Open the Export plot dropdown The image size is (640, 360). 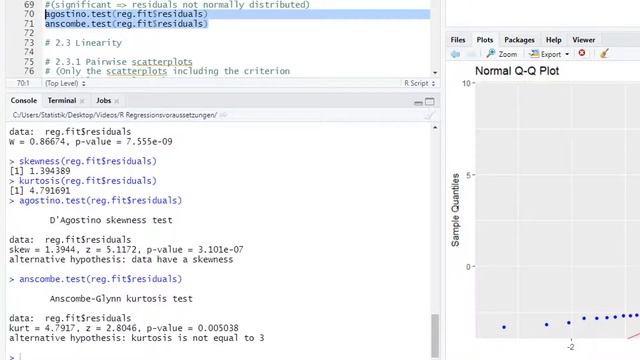(x=549, y=54)
